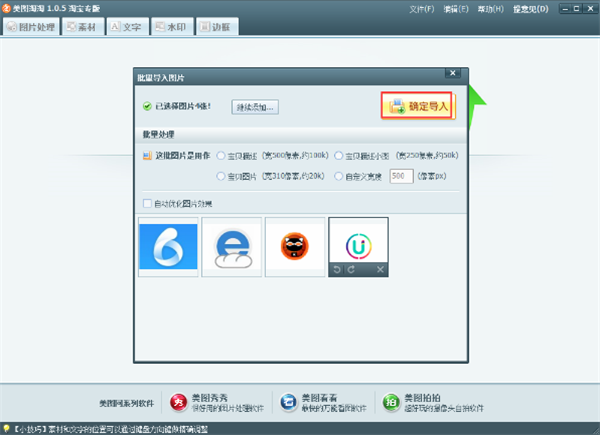
Task: Open 美图看看 software icon at bottom
Action: click(x=288, y=401)
